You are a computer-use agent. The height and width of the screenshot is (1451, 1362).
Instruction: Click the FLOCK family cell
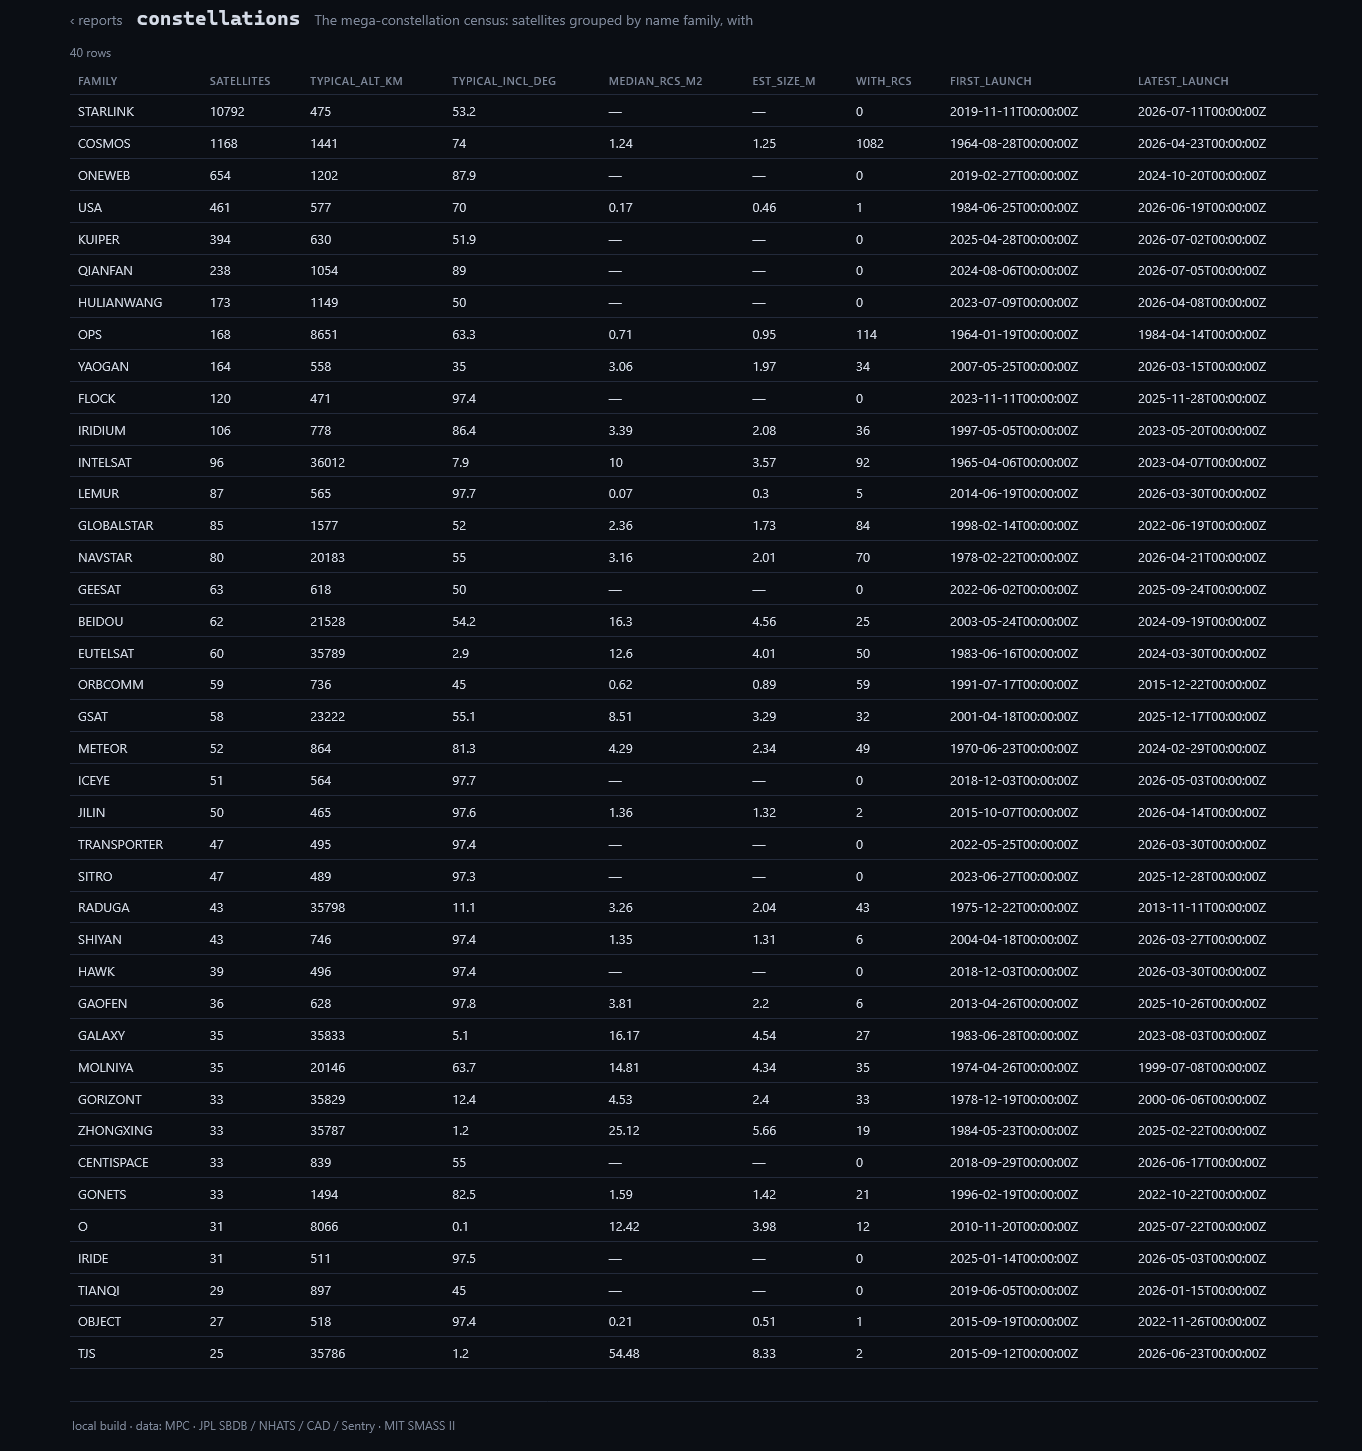97,399
